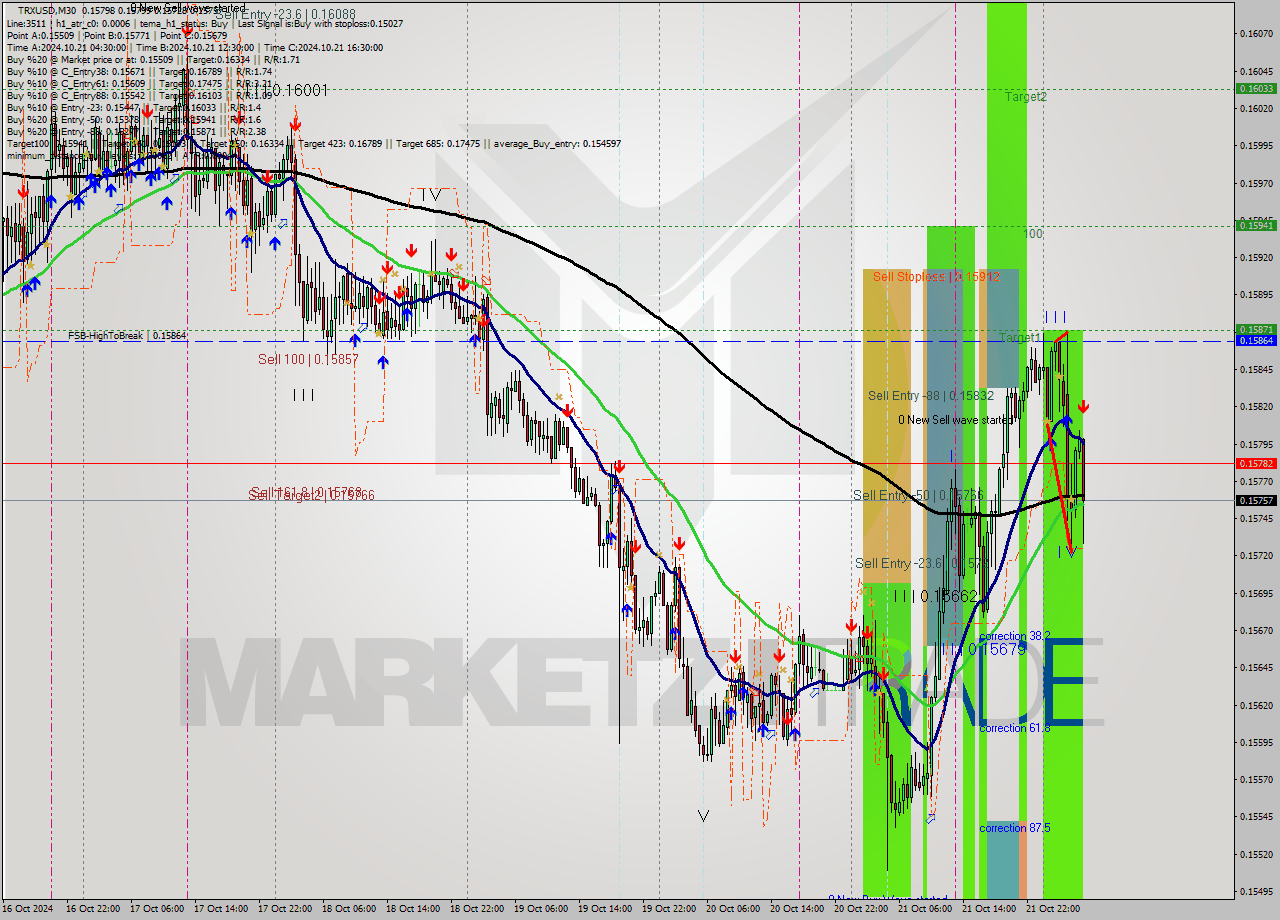Click the green 0.15871 price tag
Image resolution: width=1280 pixels, height=920 pixels.
[1256, 329]
